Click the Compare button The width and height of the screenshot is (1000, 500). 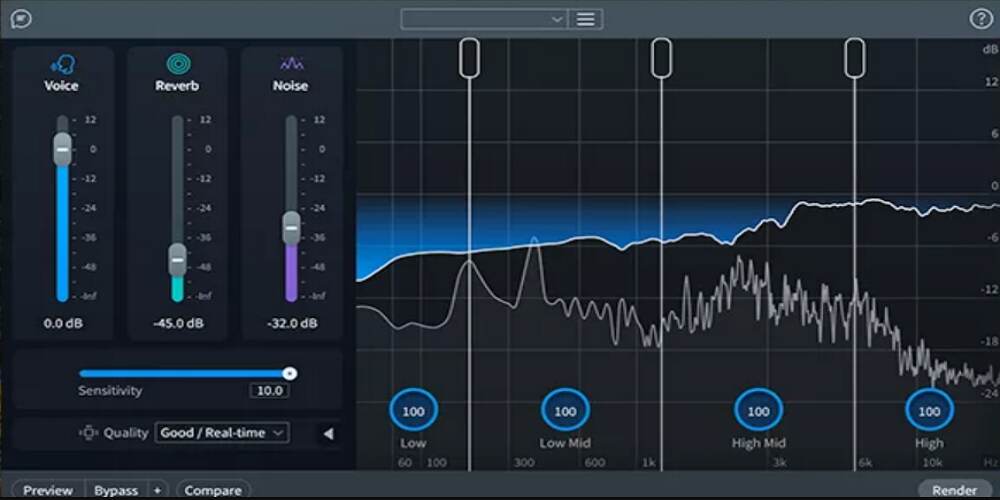pyautogui.click(x=213, y=490)
